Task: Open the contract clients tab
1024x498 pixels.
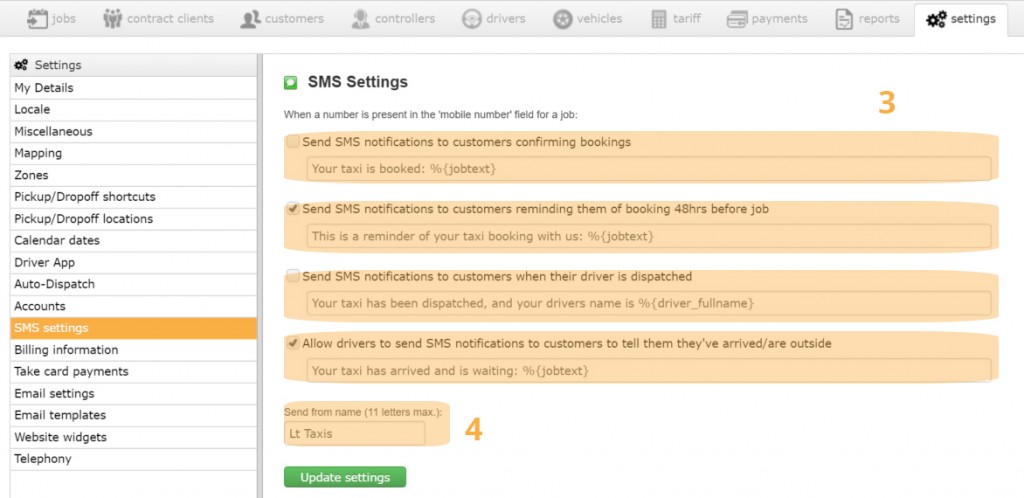Action: (159, 20)
